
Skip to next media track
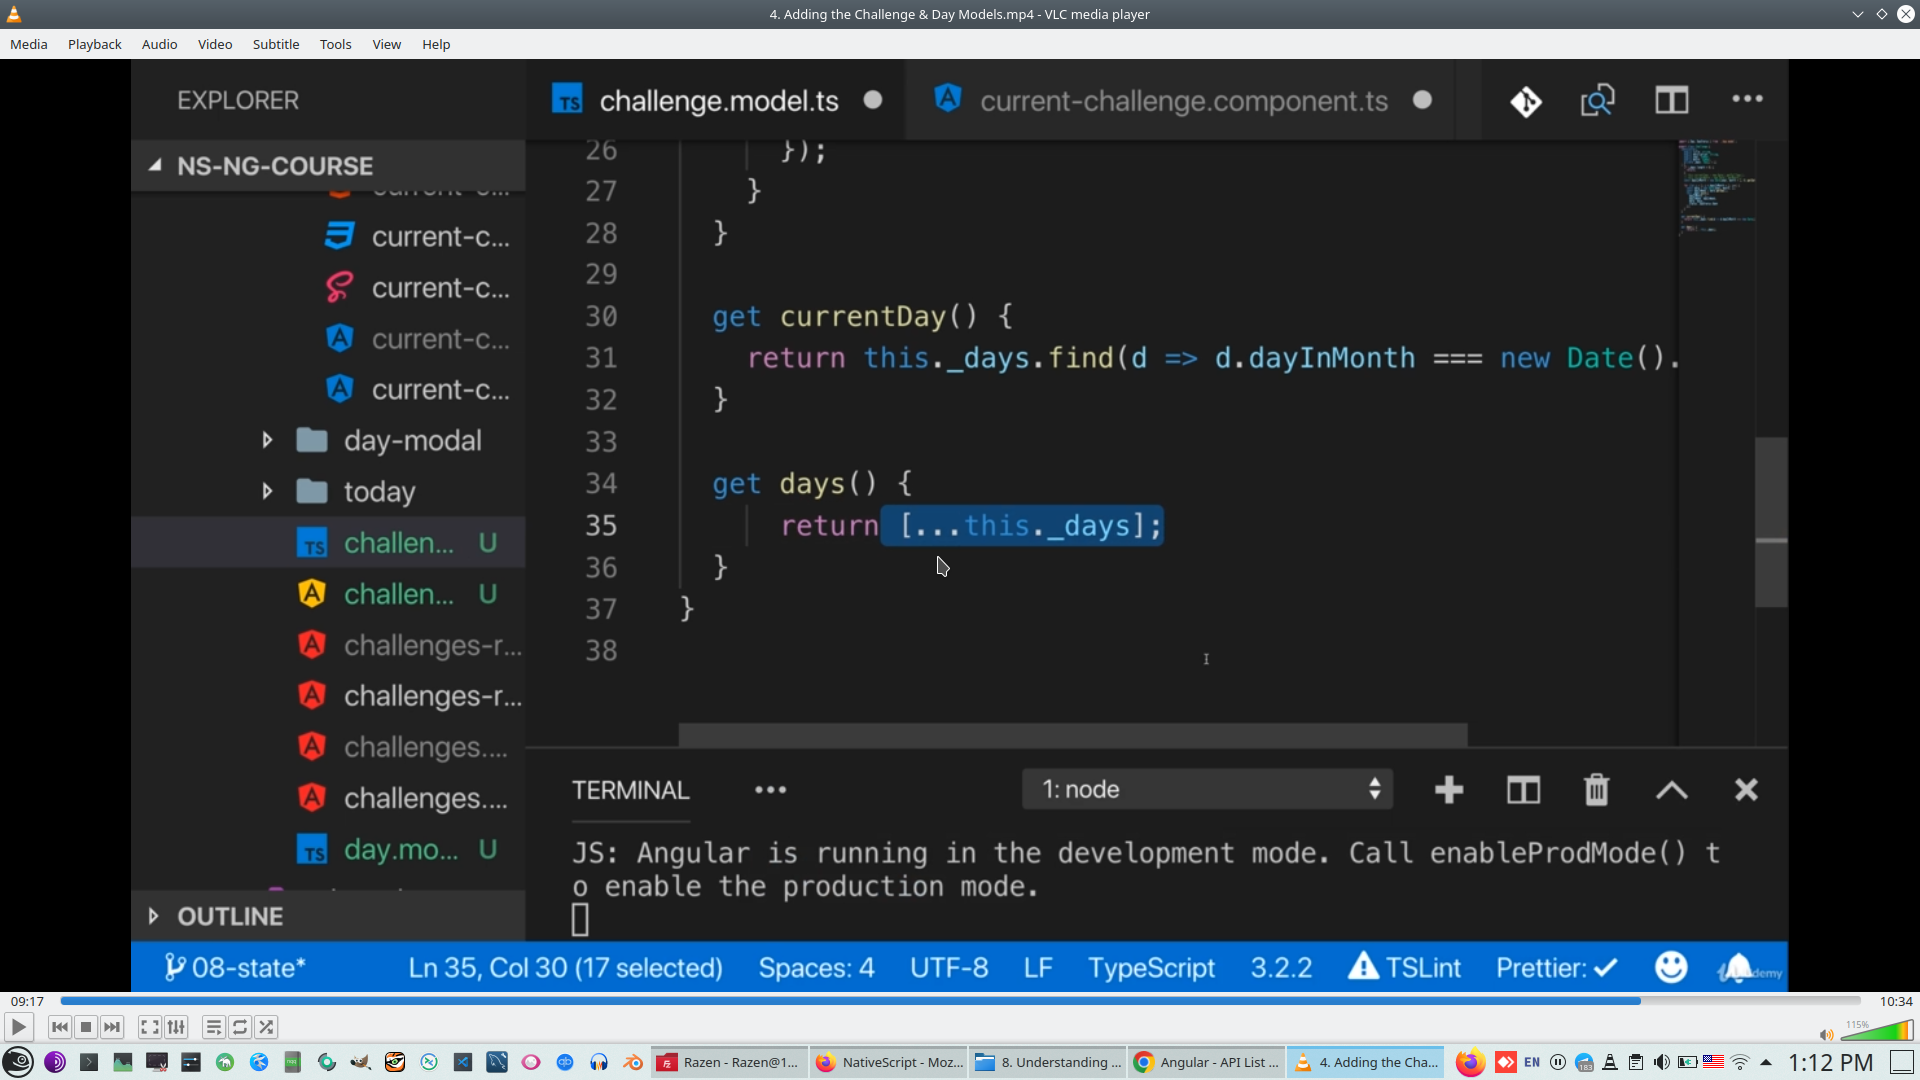(x=112, y=1027)
